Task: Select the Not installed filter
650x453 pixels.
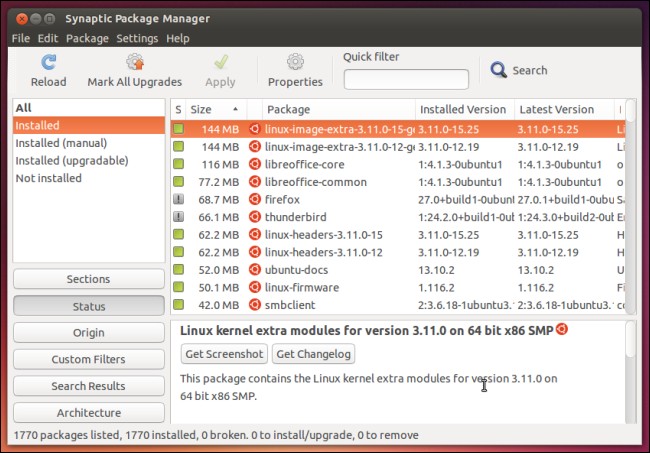Action: (89, 178)
